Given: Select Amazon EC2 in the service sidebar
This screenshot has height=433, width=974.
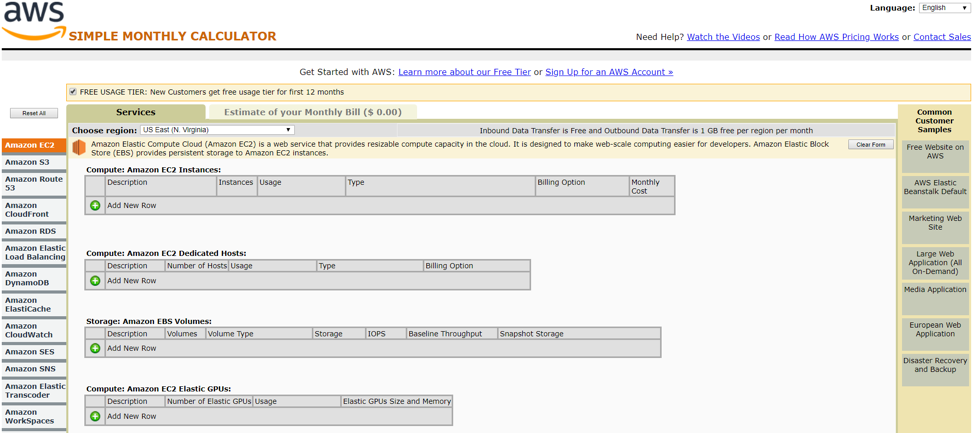Looking at the screenshot, I should (x=34, y=145).
